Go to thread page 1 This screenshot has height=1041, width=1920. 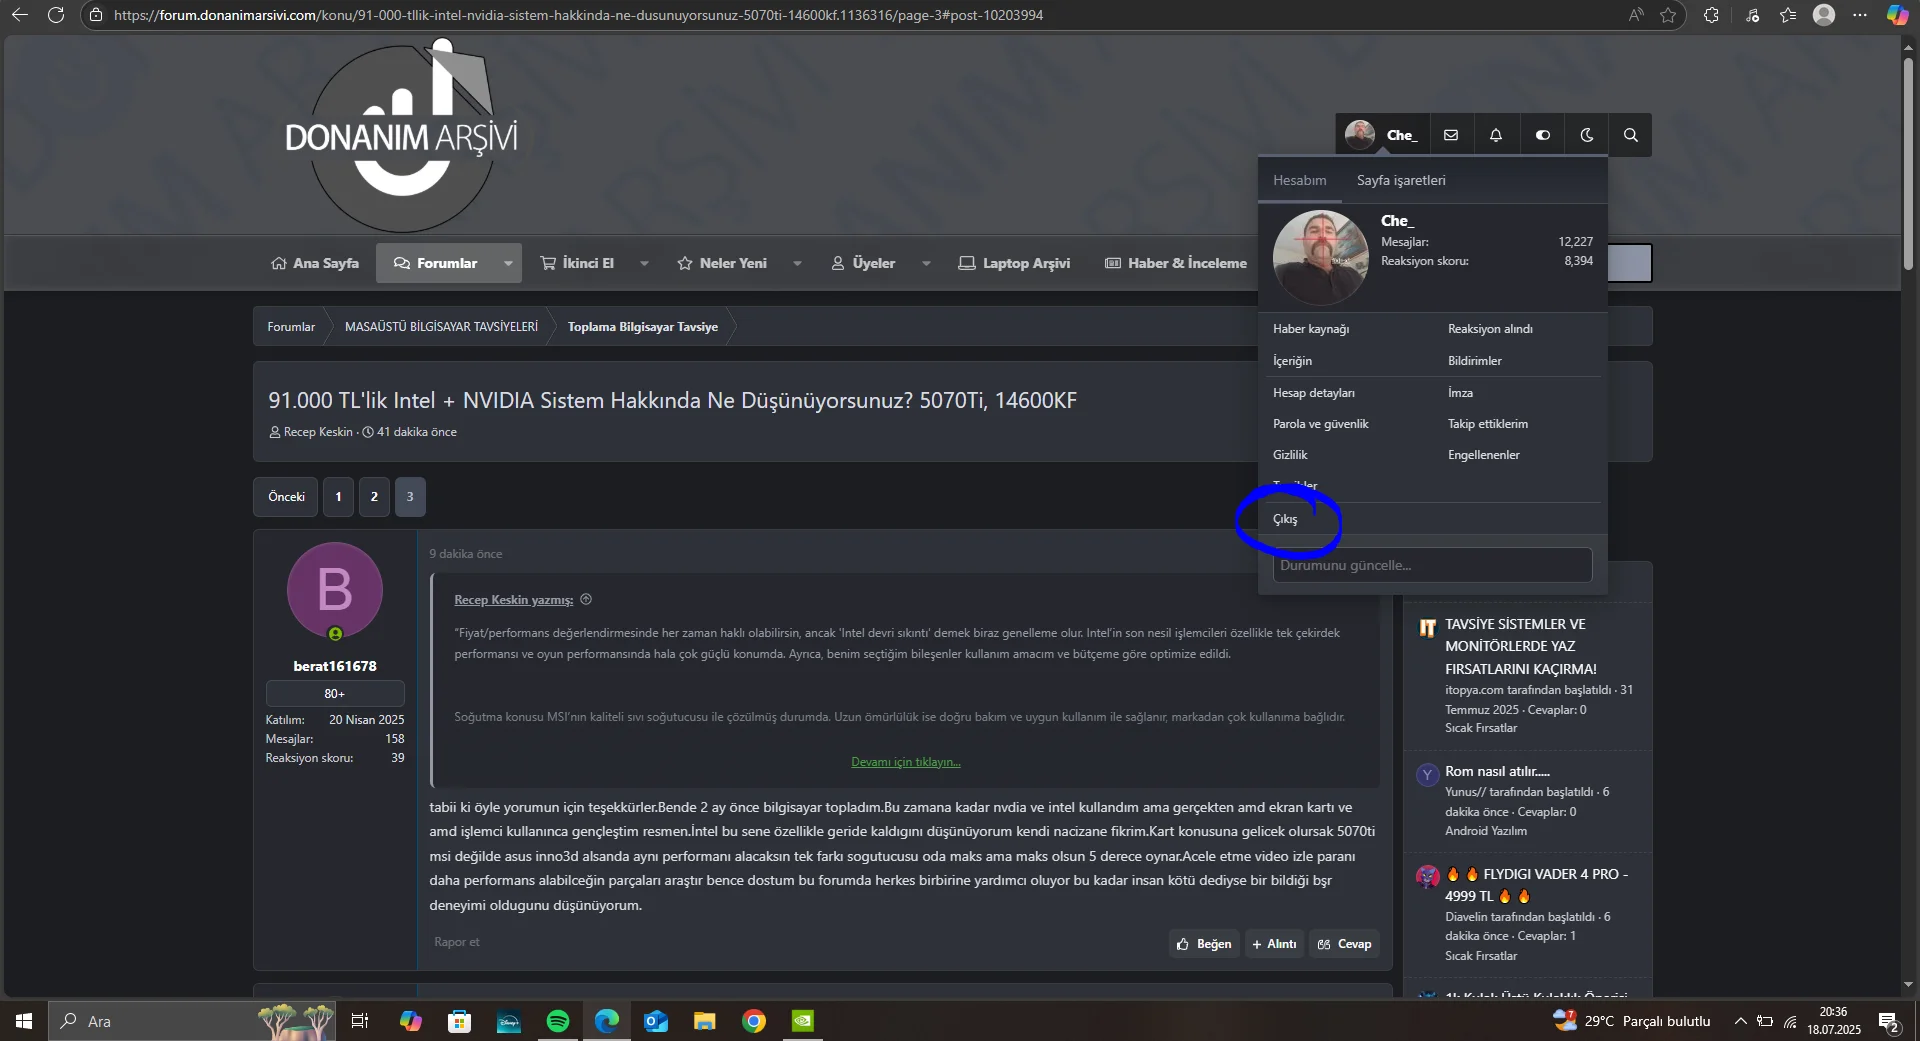(x=338, y=497)
